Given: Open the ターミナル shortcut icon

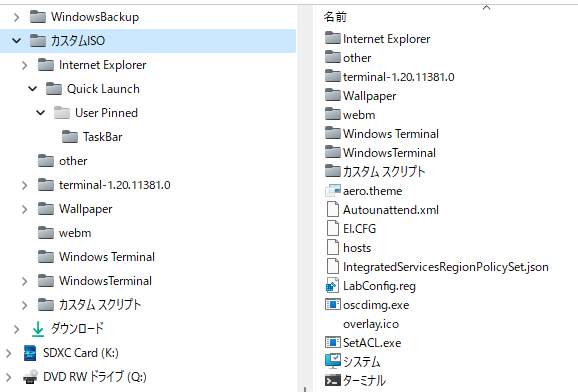Looking at the screenshot, I should coord(333,380).
